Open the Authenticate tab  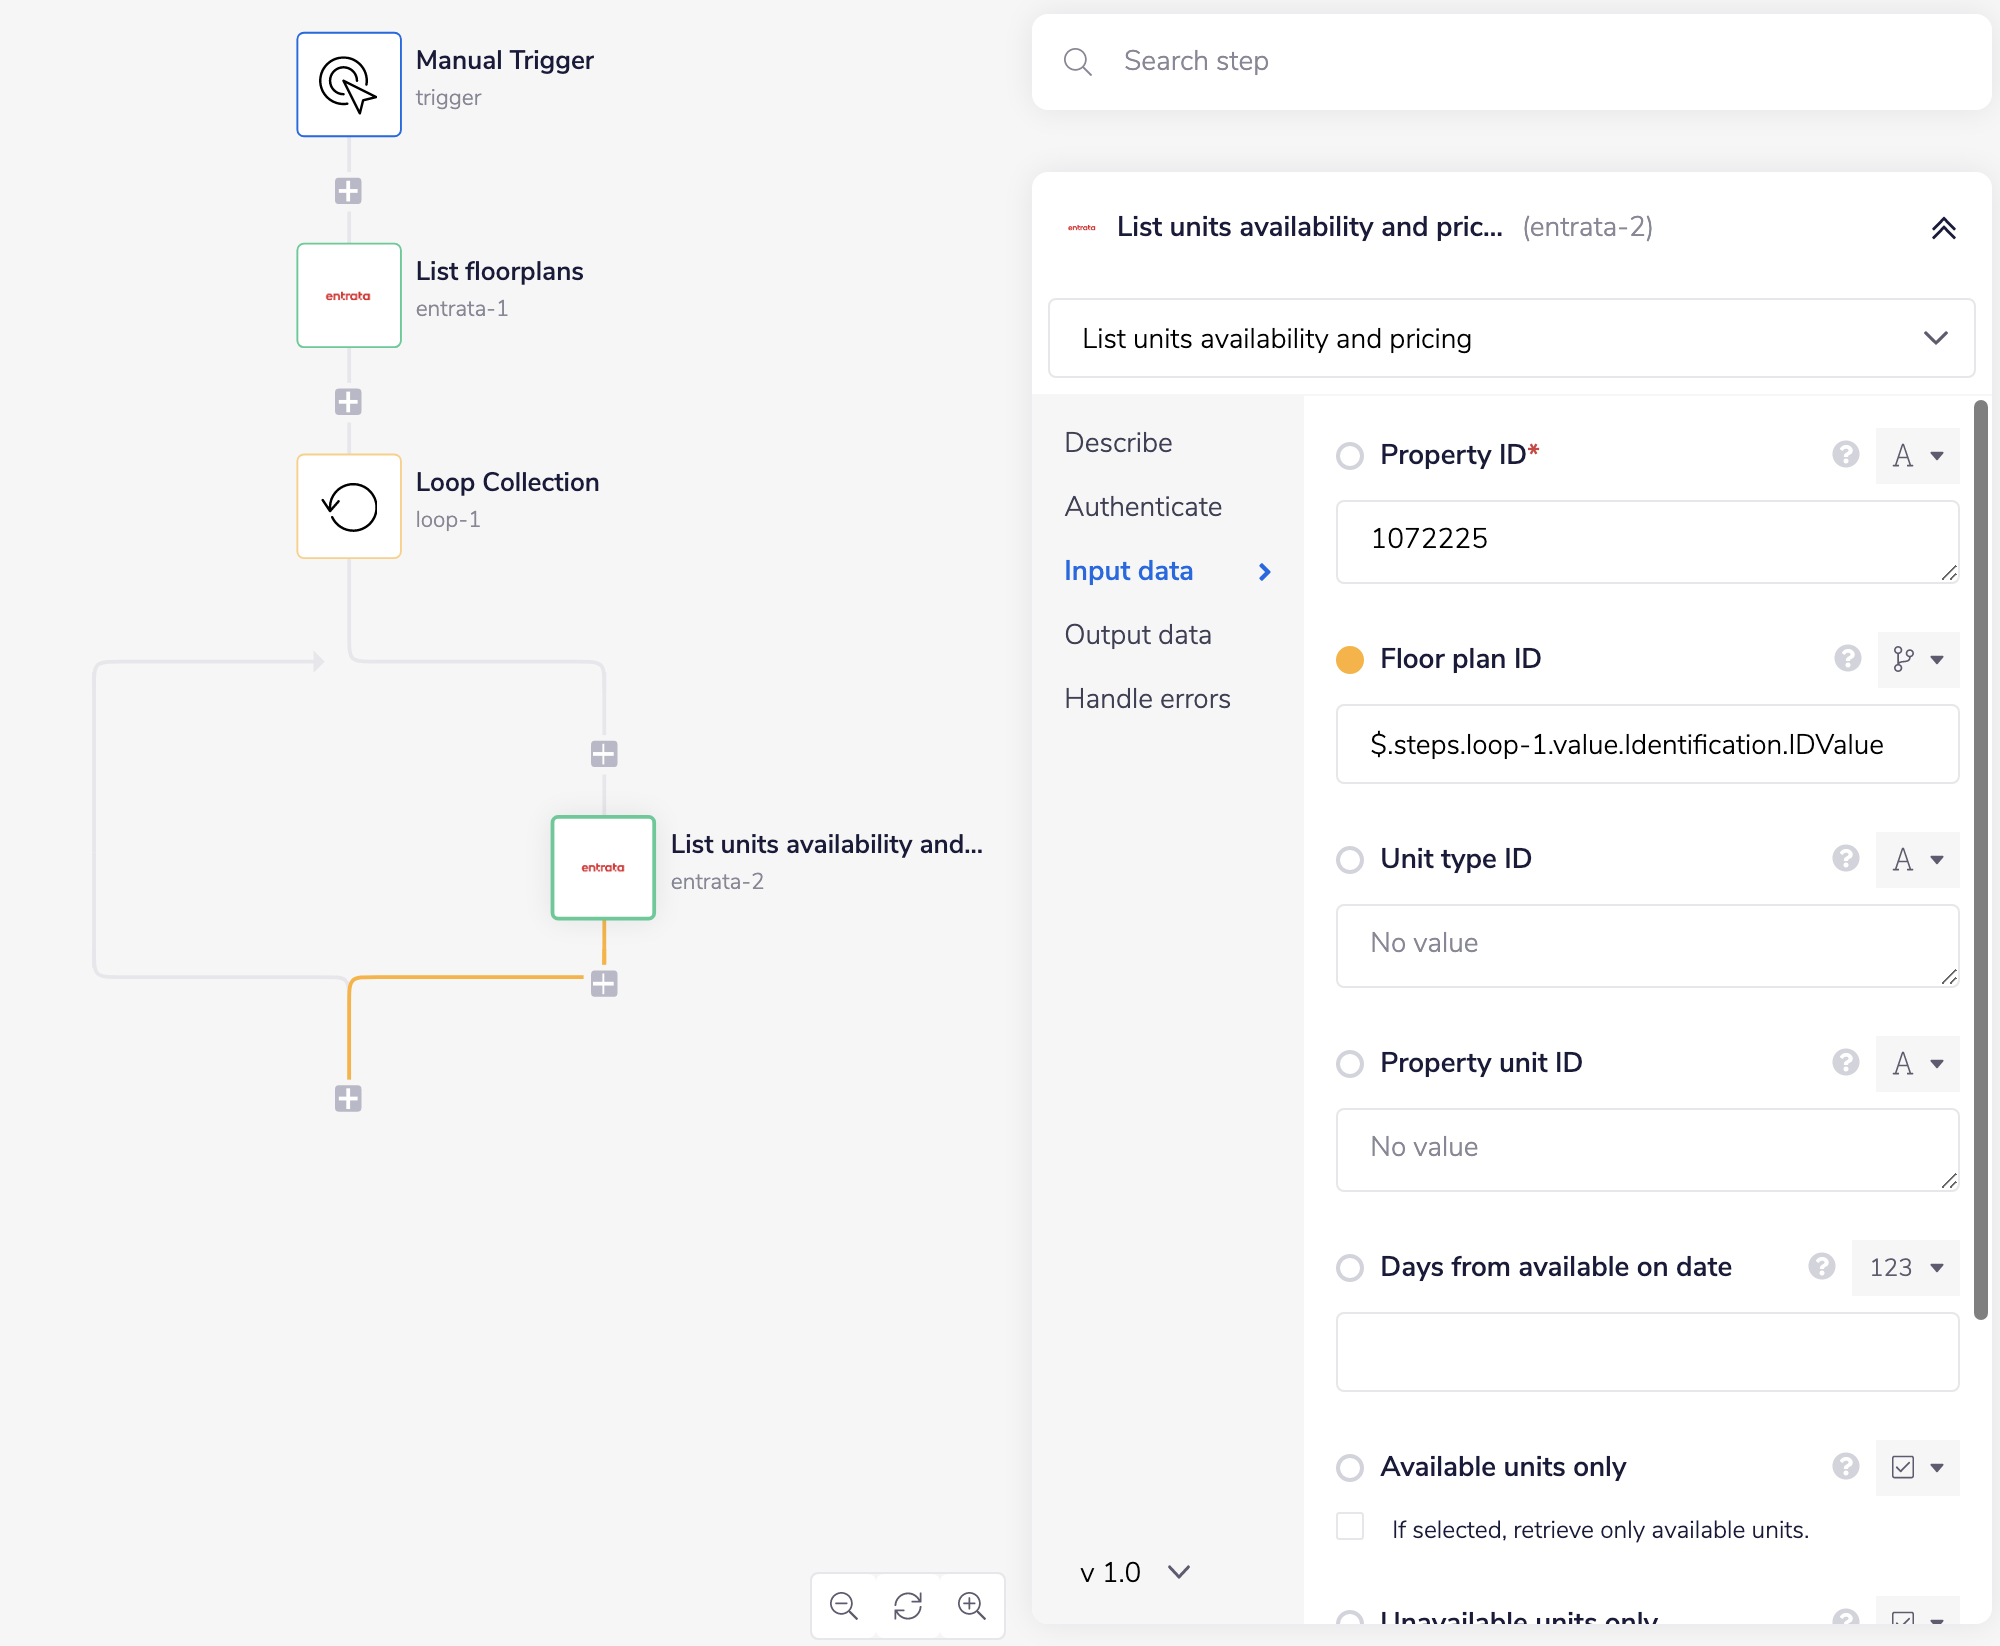(1143, 507)
